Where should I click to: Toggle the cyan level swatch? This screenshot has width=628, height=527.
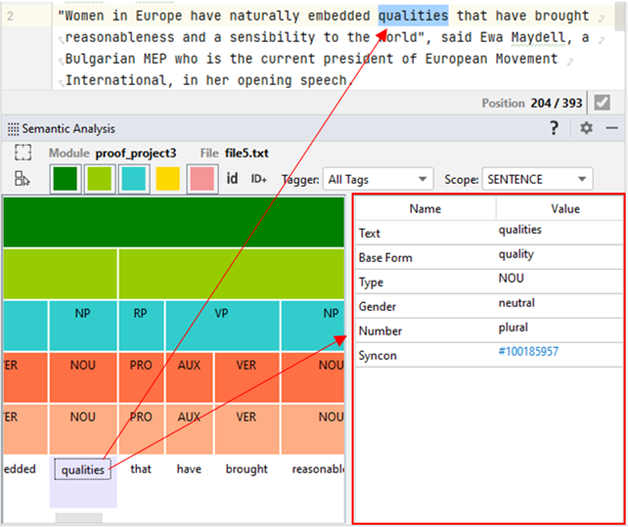tap(133, 179)
